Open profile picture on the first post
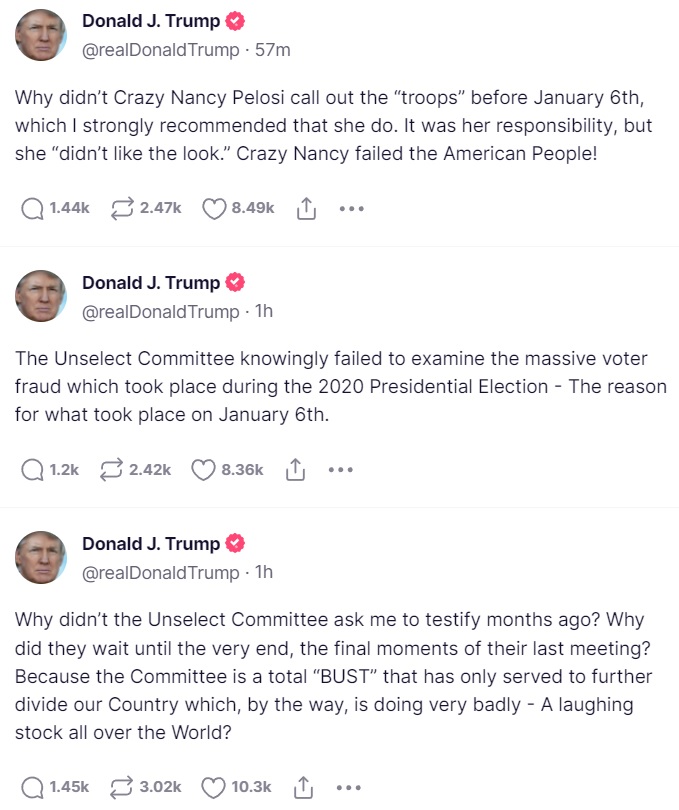 click(x=41, y=35)
